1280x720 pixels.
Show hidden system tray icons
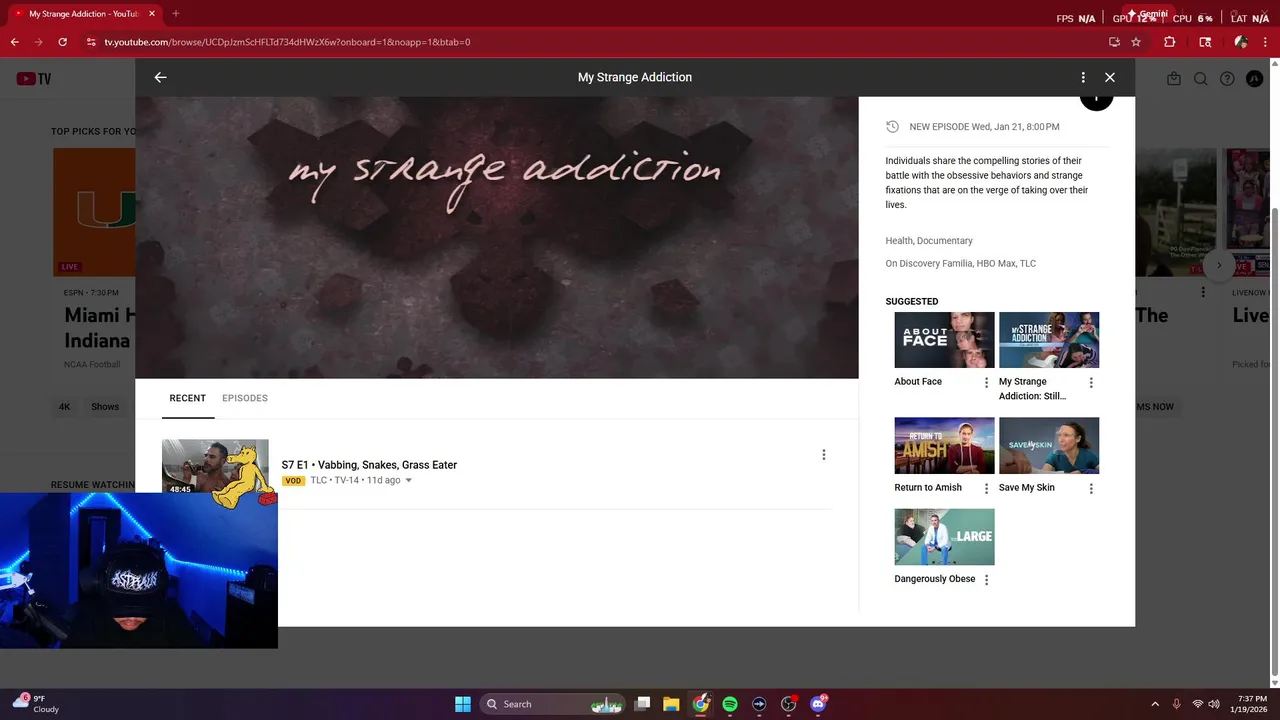pos(1155,704)
